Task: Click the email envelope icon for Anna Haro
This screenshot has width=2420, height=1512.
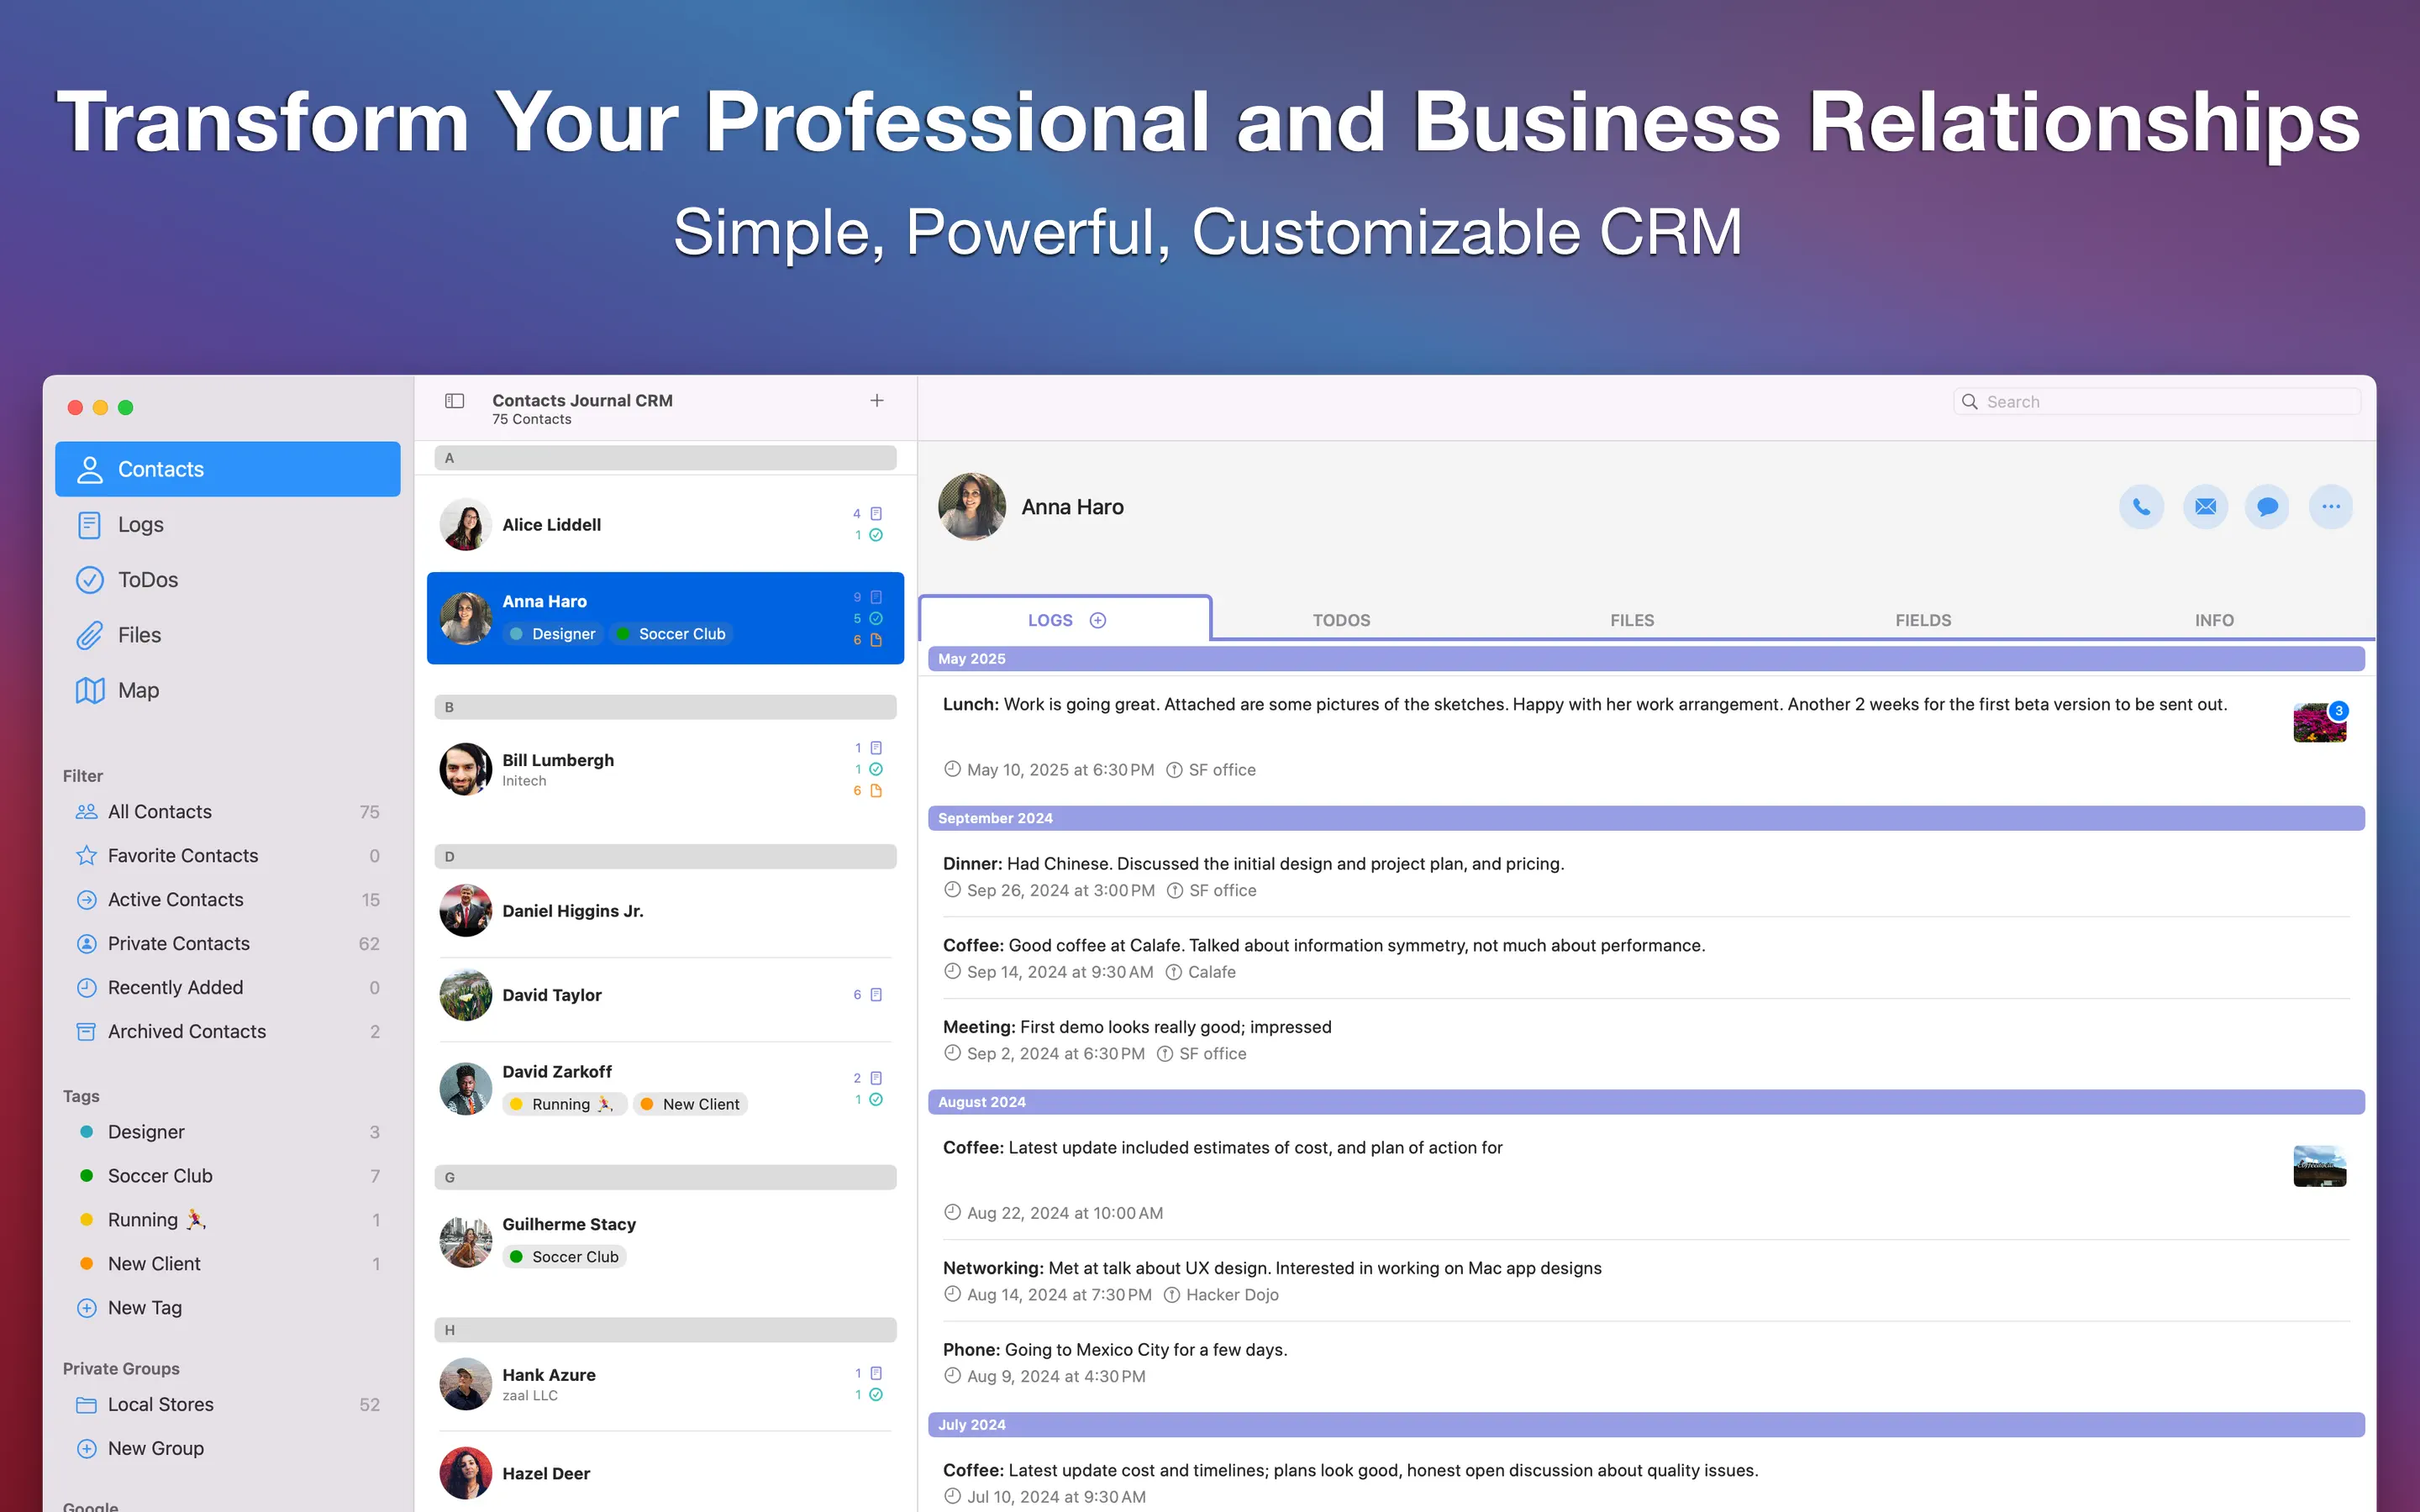Action: coord(2204,507)
